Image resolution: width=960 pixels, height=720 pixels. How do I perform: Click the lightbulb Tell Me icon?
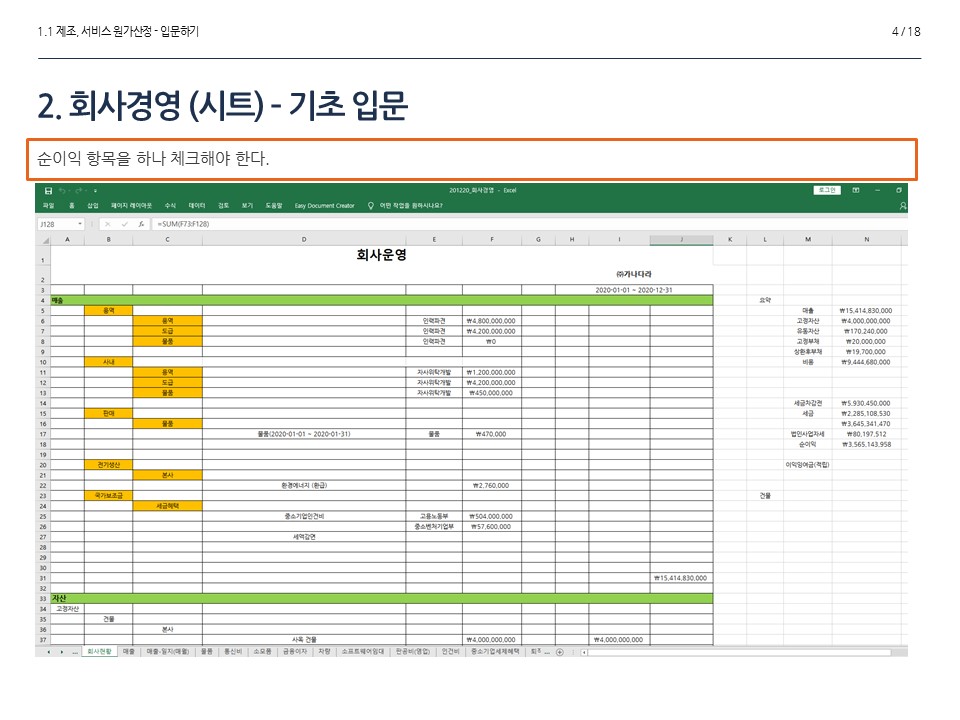pos(370,206)
